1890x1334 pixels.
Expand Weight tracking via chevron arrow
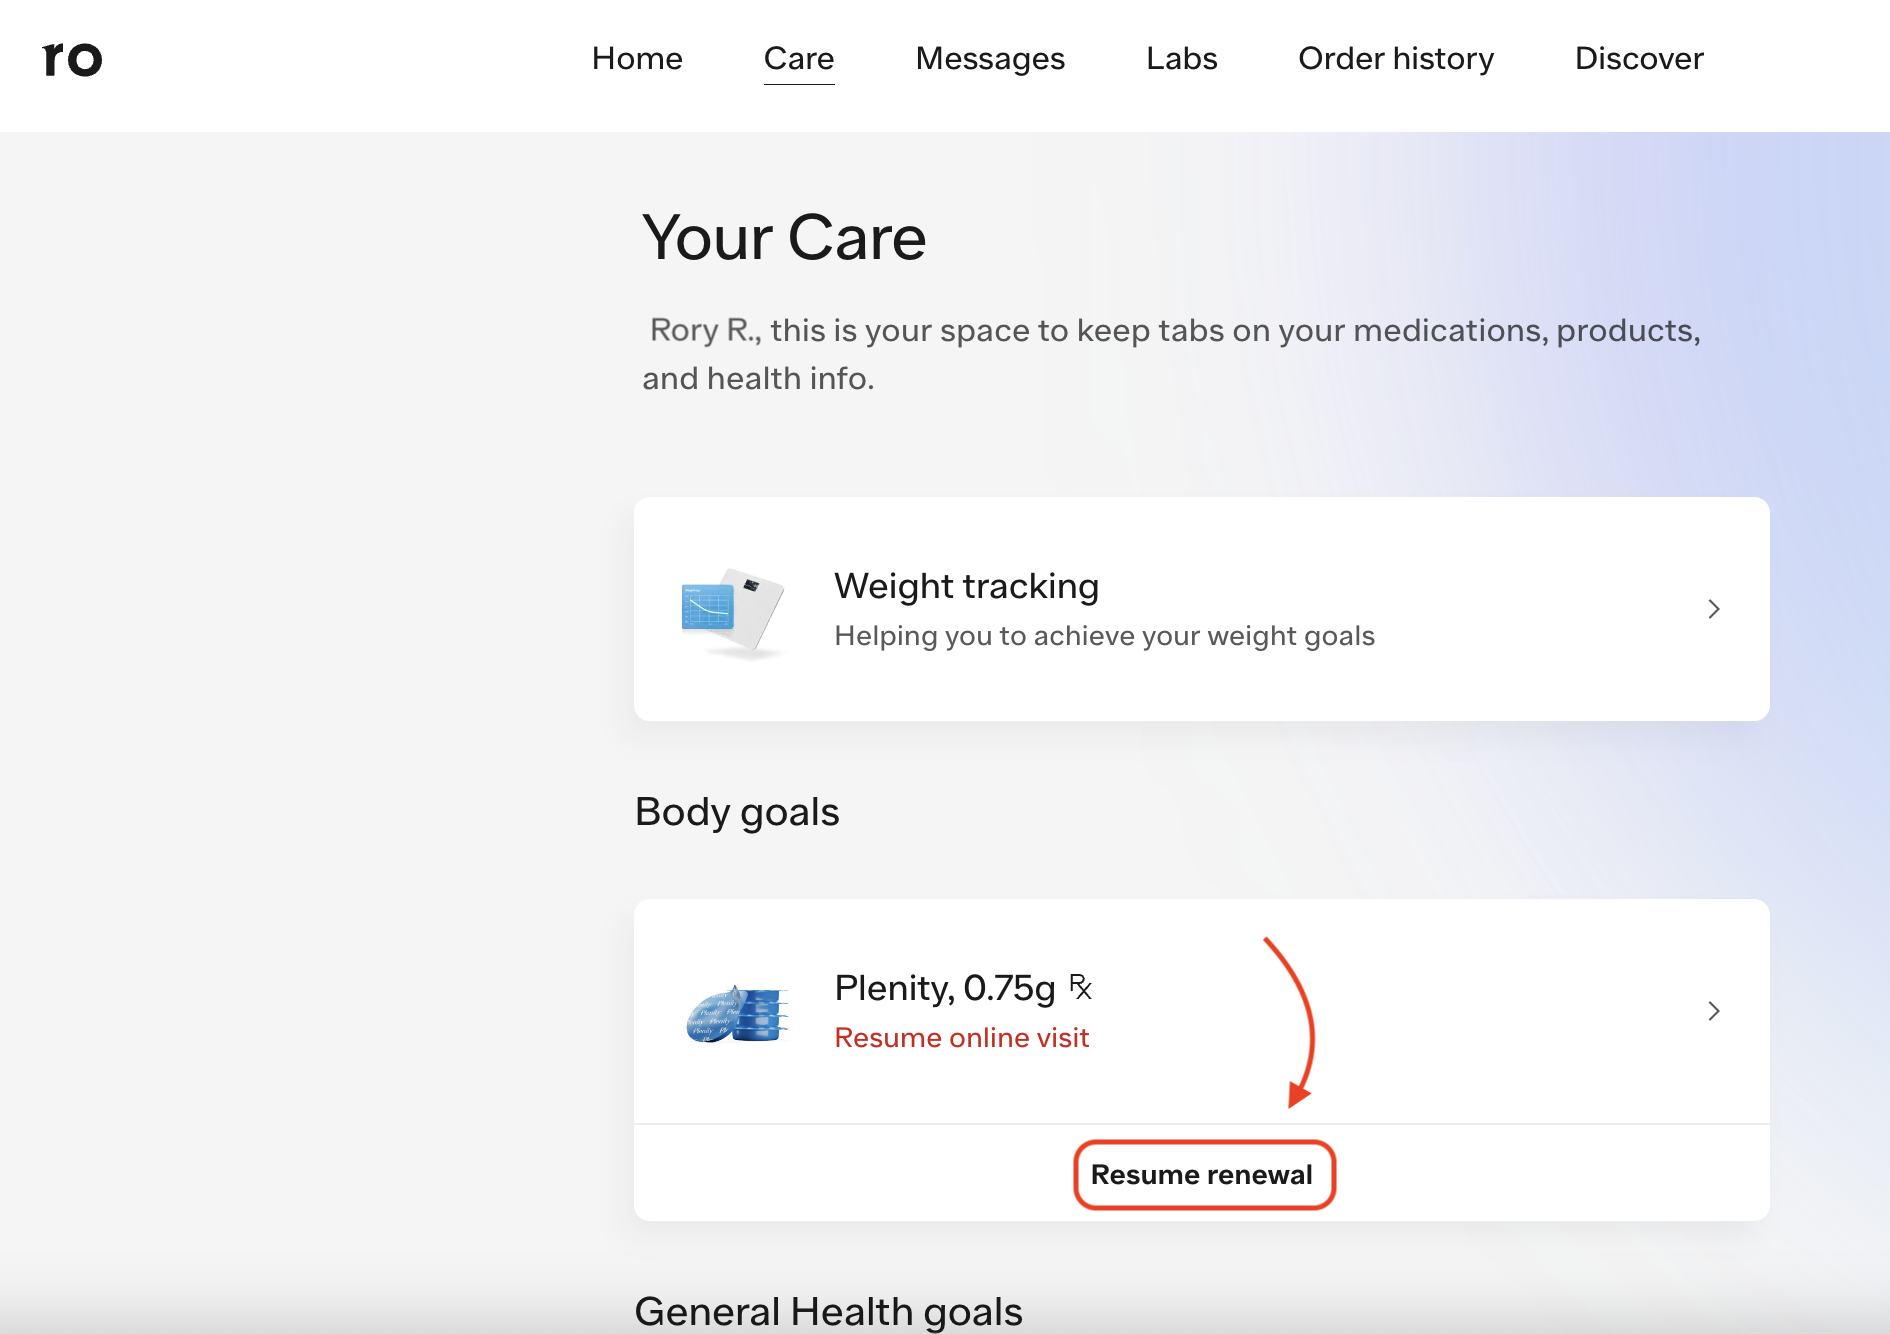(1714, 609)
